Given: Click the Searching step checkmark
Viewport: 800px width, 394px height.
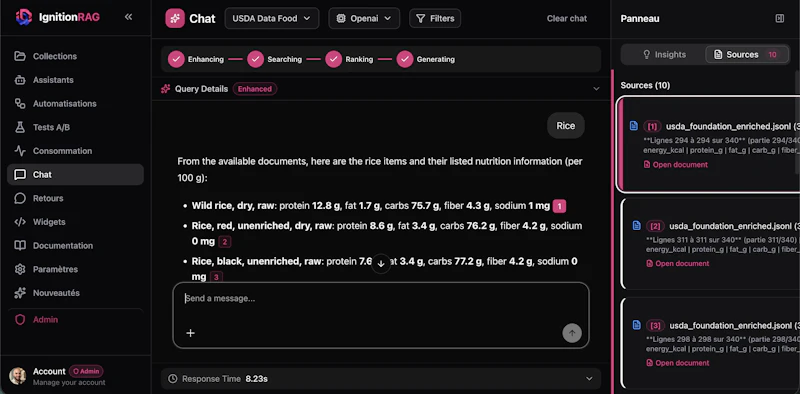Looking at the screenshot, I should [x=256, y=59].
